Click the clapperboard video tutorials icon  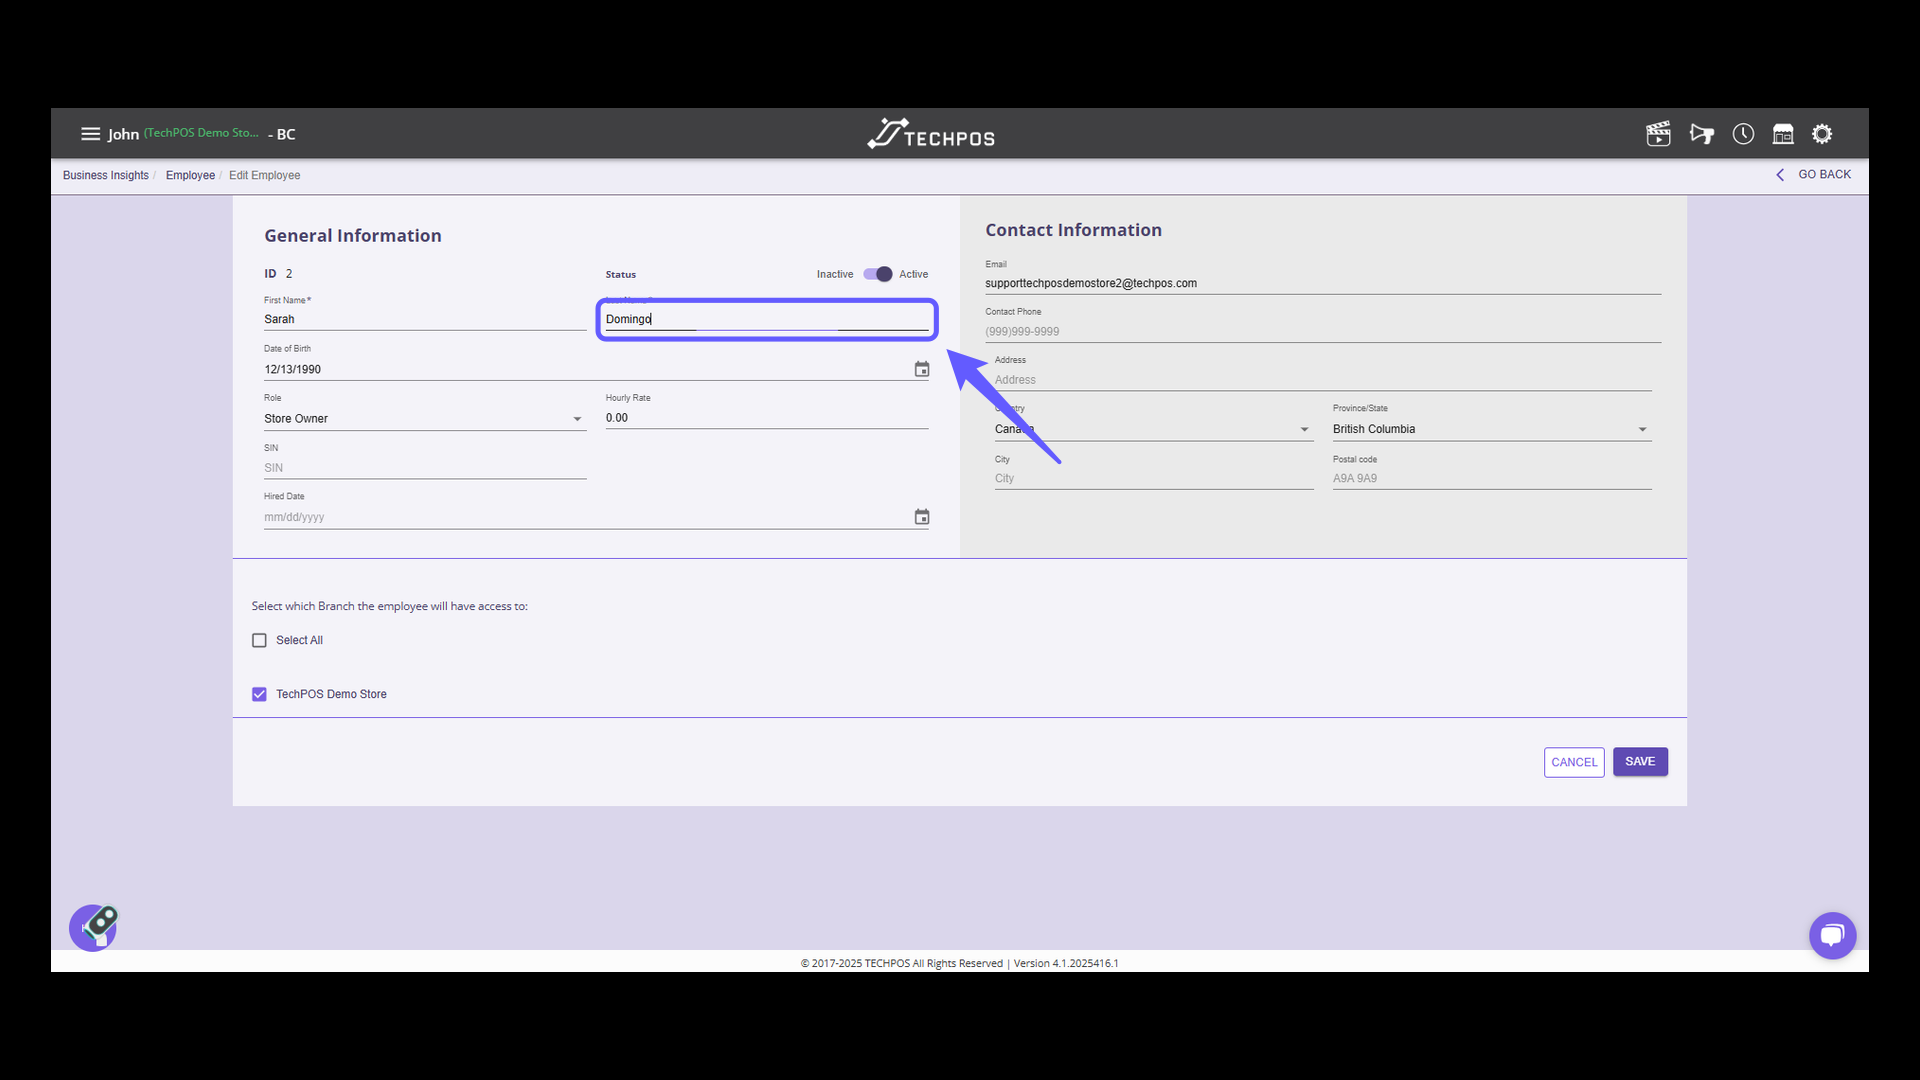[x=1658, y=134]
